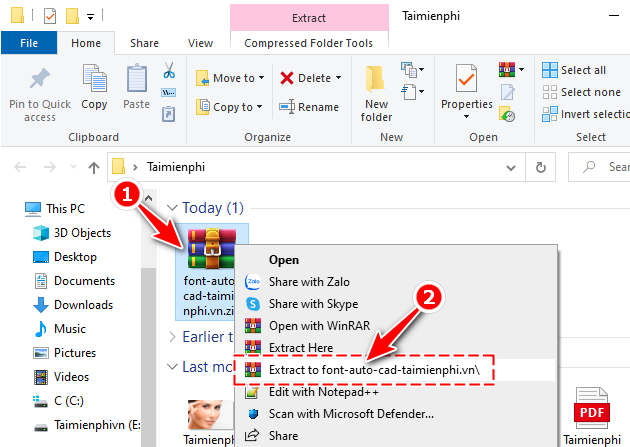Click the Refresh icon beside address bar
Viewport: 630px width, 447px height.
pos(541,167)
